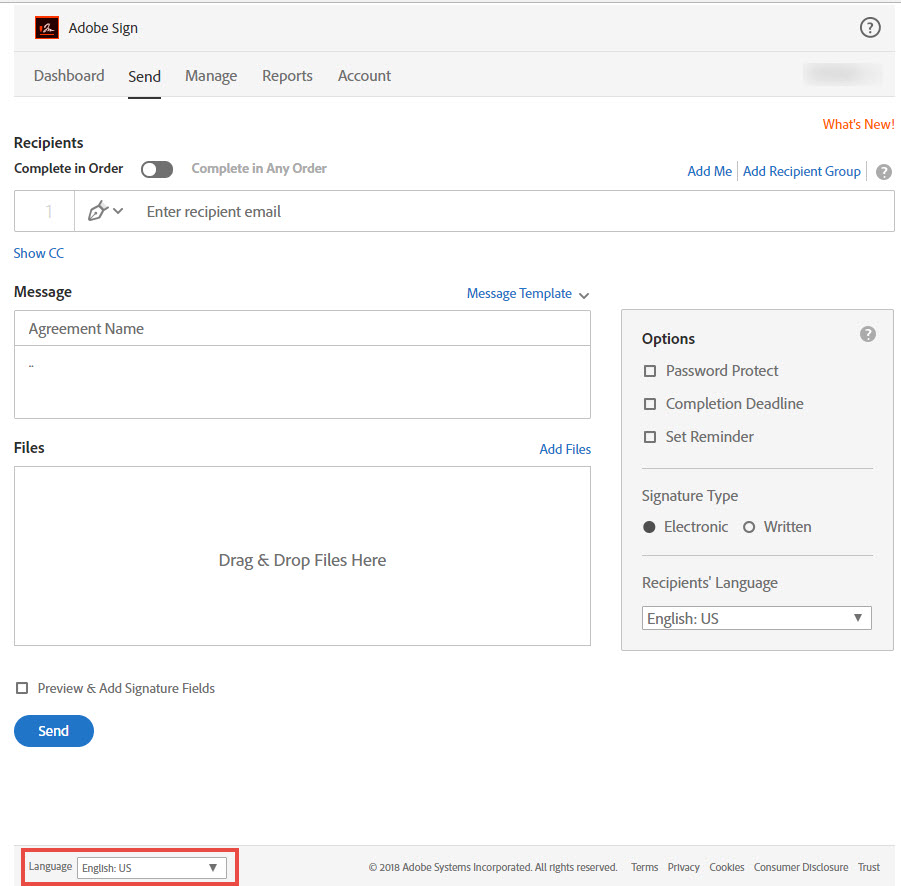Click the What's New! link
This screenshot has height=886, width=901.
[x=858, y=124]
